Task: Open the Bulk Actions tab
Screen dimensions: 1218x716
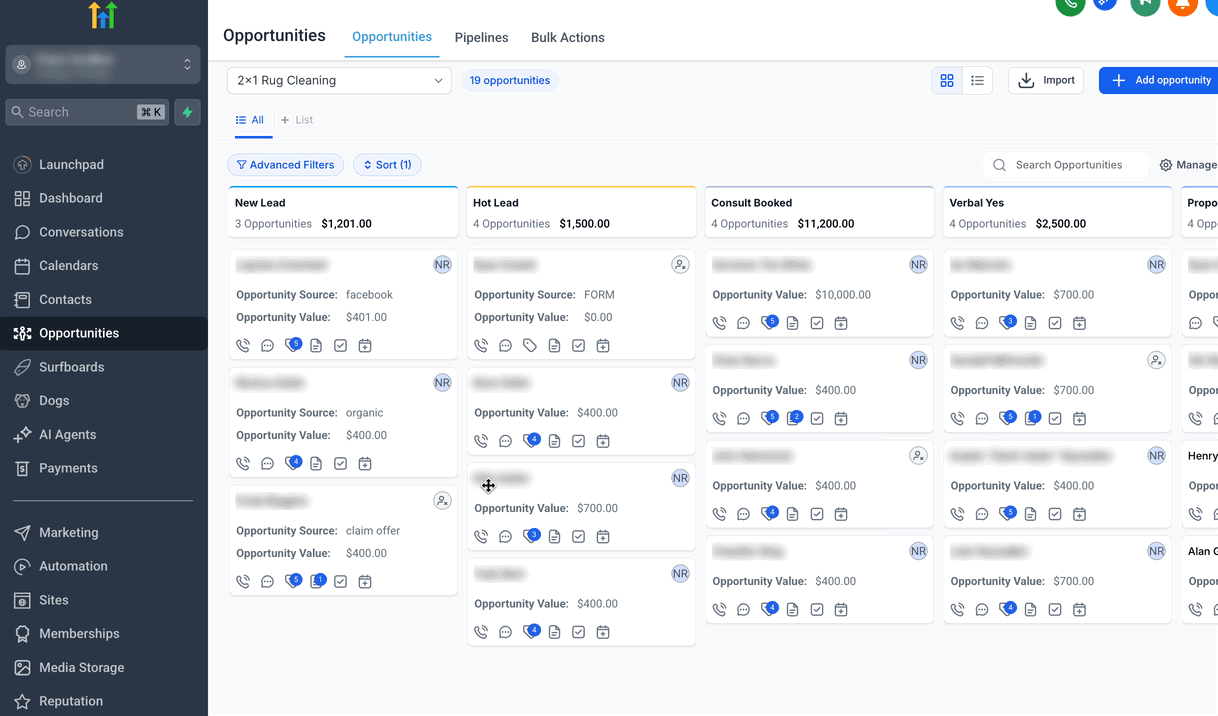Action: 567,38
